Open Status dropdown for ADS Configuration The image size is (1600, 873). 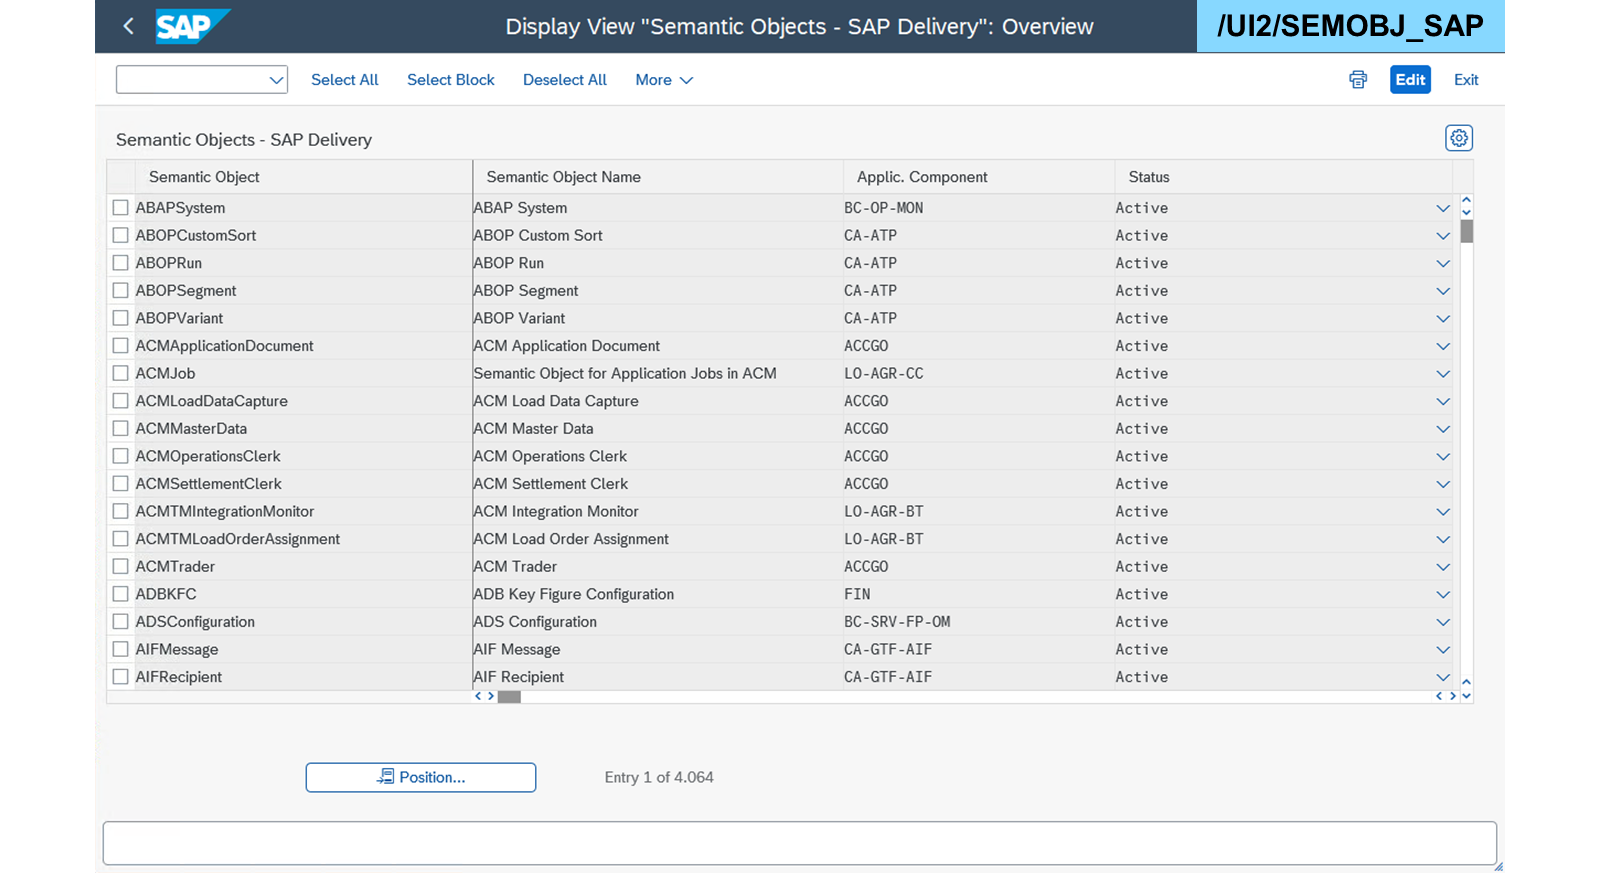[1442, 622]
